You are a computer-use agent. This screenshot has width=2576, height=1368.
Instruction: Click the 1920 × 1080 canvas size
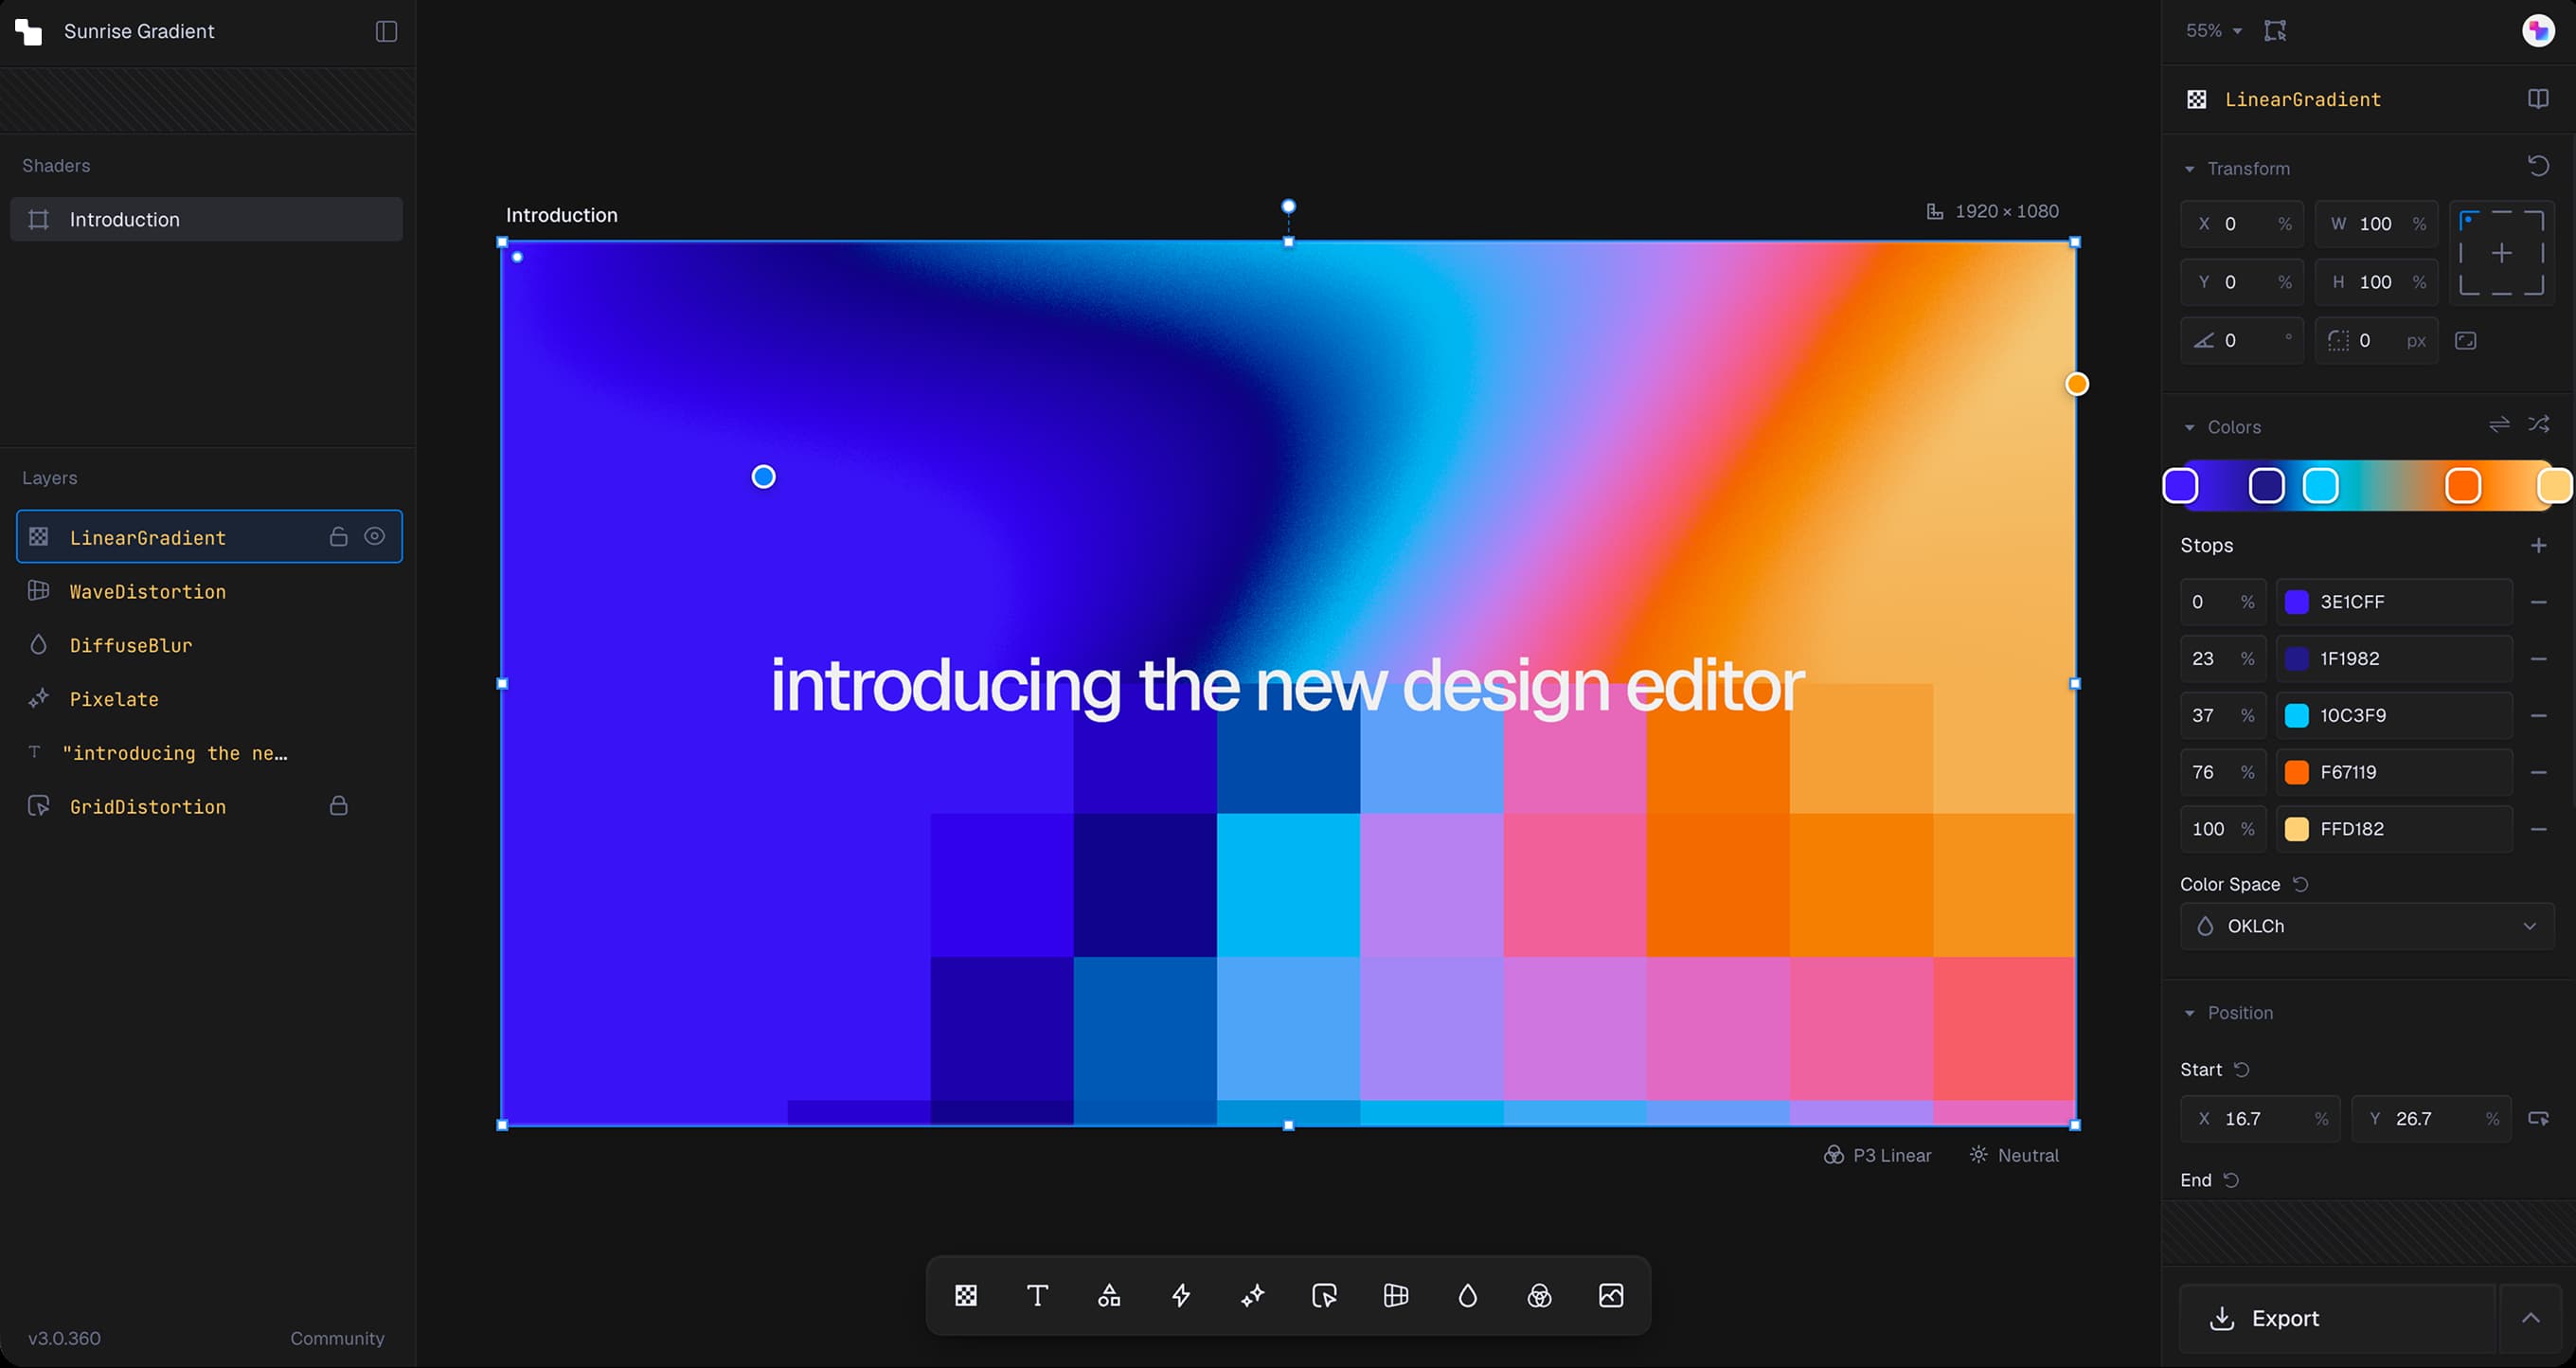[x=1992, y=211]
